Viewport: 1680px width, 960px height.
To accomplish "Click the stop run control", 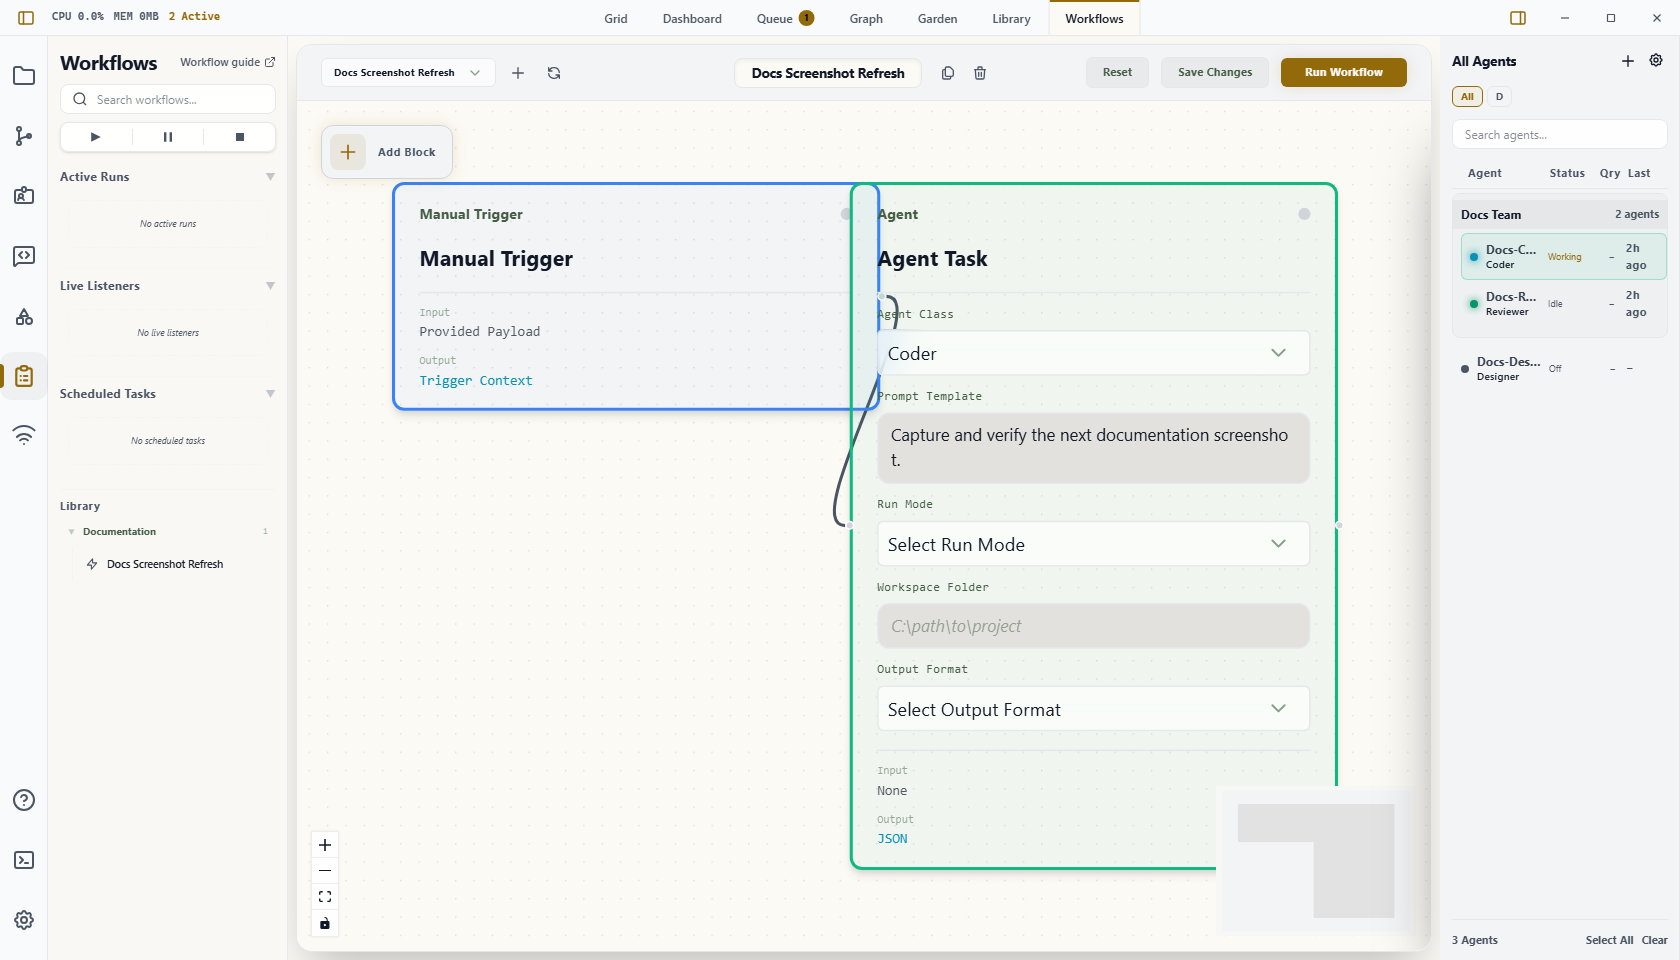I will point(240,137).
